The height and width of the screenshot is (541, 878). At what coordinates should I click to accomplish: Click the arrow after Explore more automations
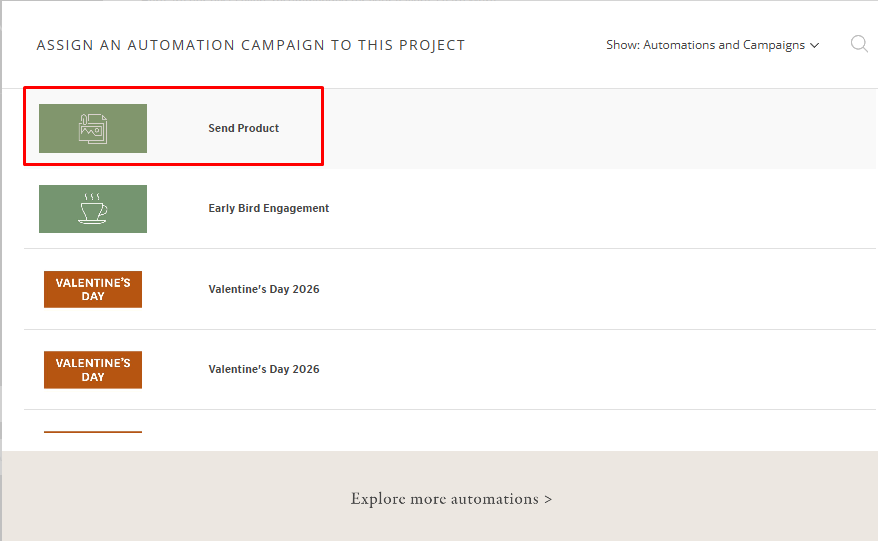548,498
